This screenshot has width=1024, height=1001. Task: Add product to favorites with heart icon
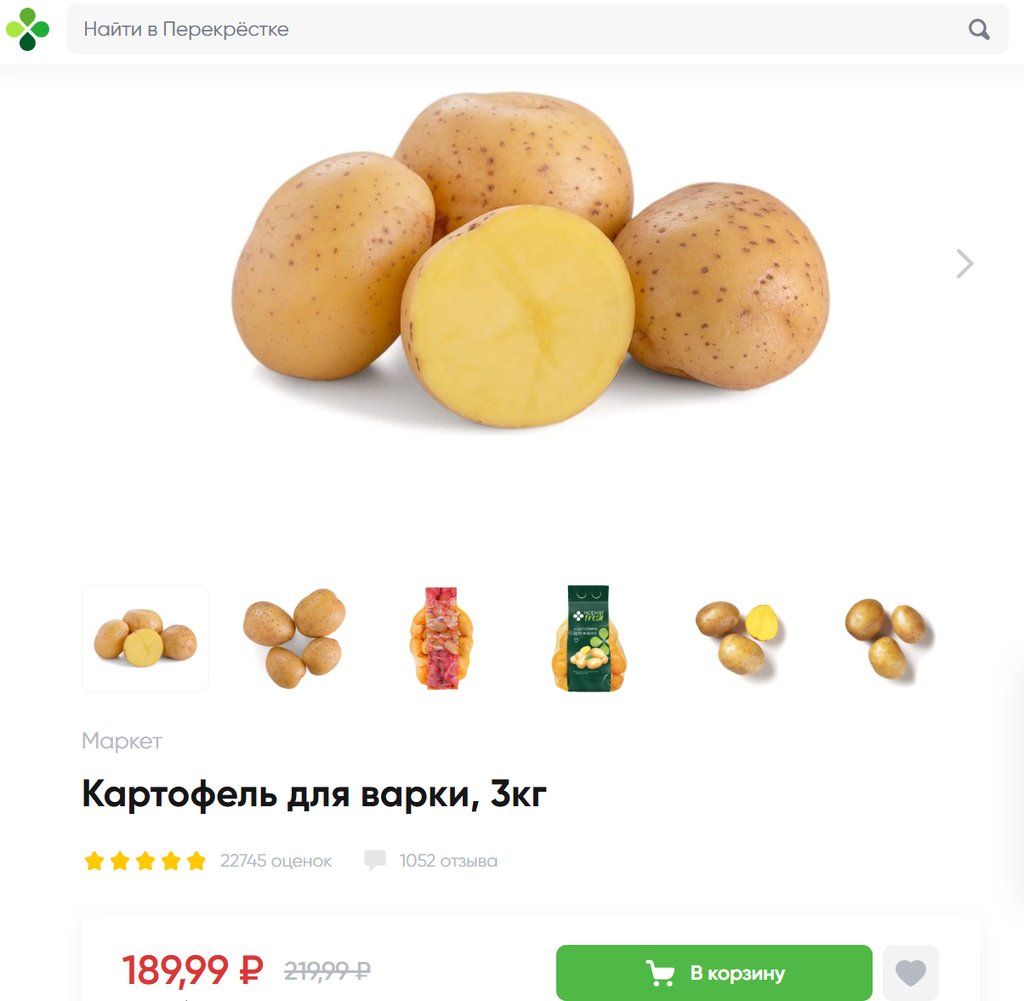tap(910, 972)
